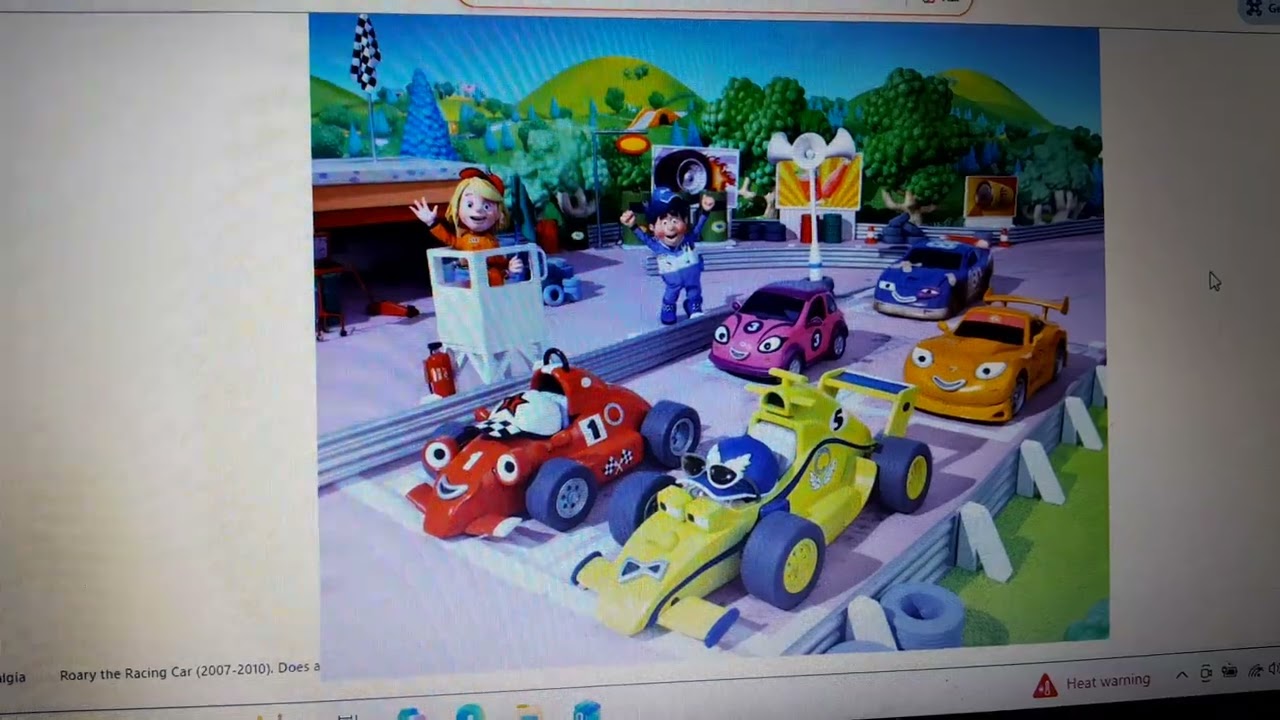Open the Microsoft Edge taskbar icon

pos(470,711)
